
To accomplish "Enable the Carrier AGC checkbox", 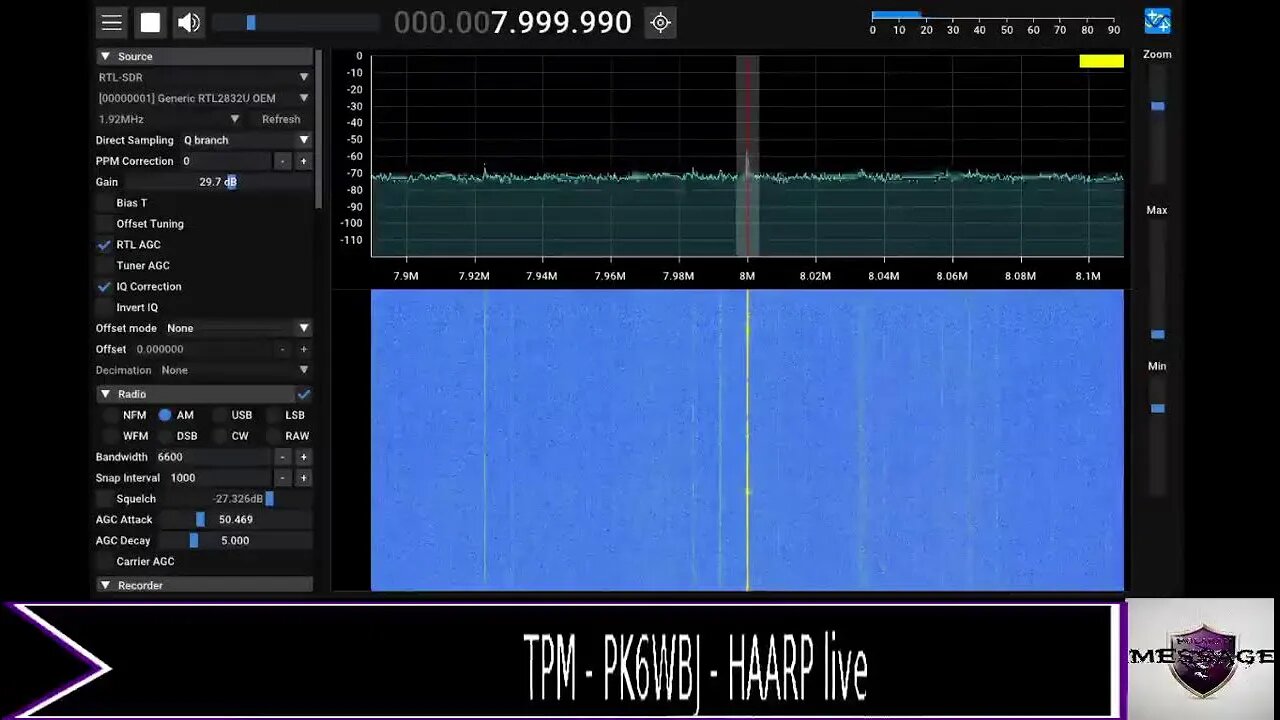I will pyautogui.click(x=104, y=562).
